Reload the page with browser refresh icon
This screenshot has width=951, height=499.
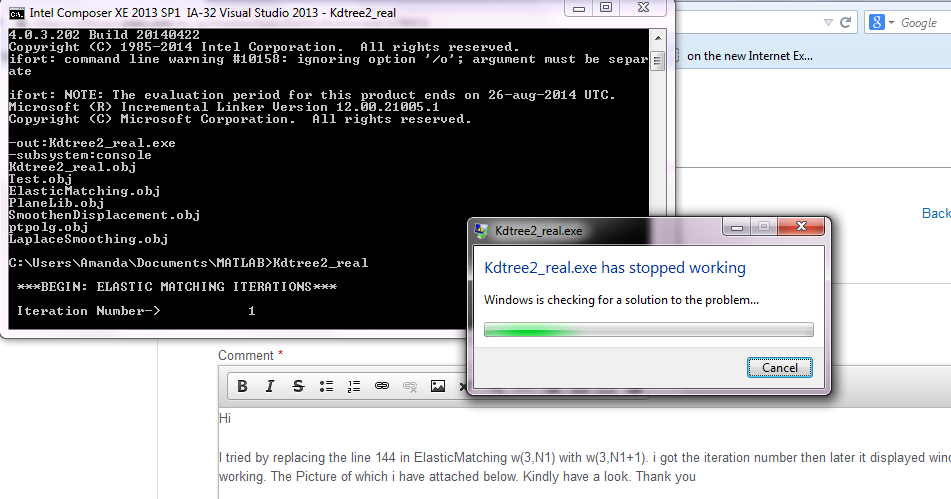[x=846, y=22]
